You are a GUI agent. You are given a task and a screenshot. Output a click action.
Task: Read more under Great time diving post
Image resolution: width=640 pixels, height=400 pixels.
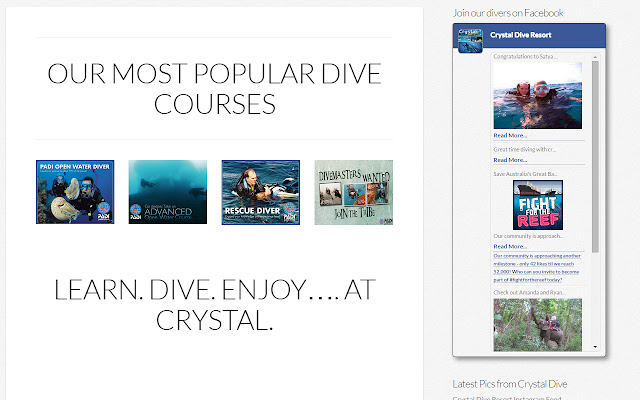coord(510,160)
